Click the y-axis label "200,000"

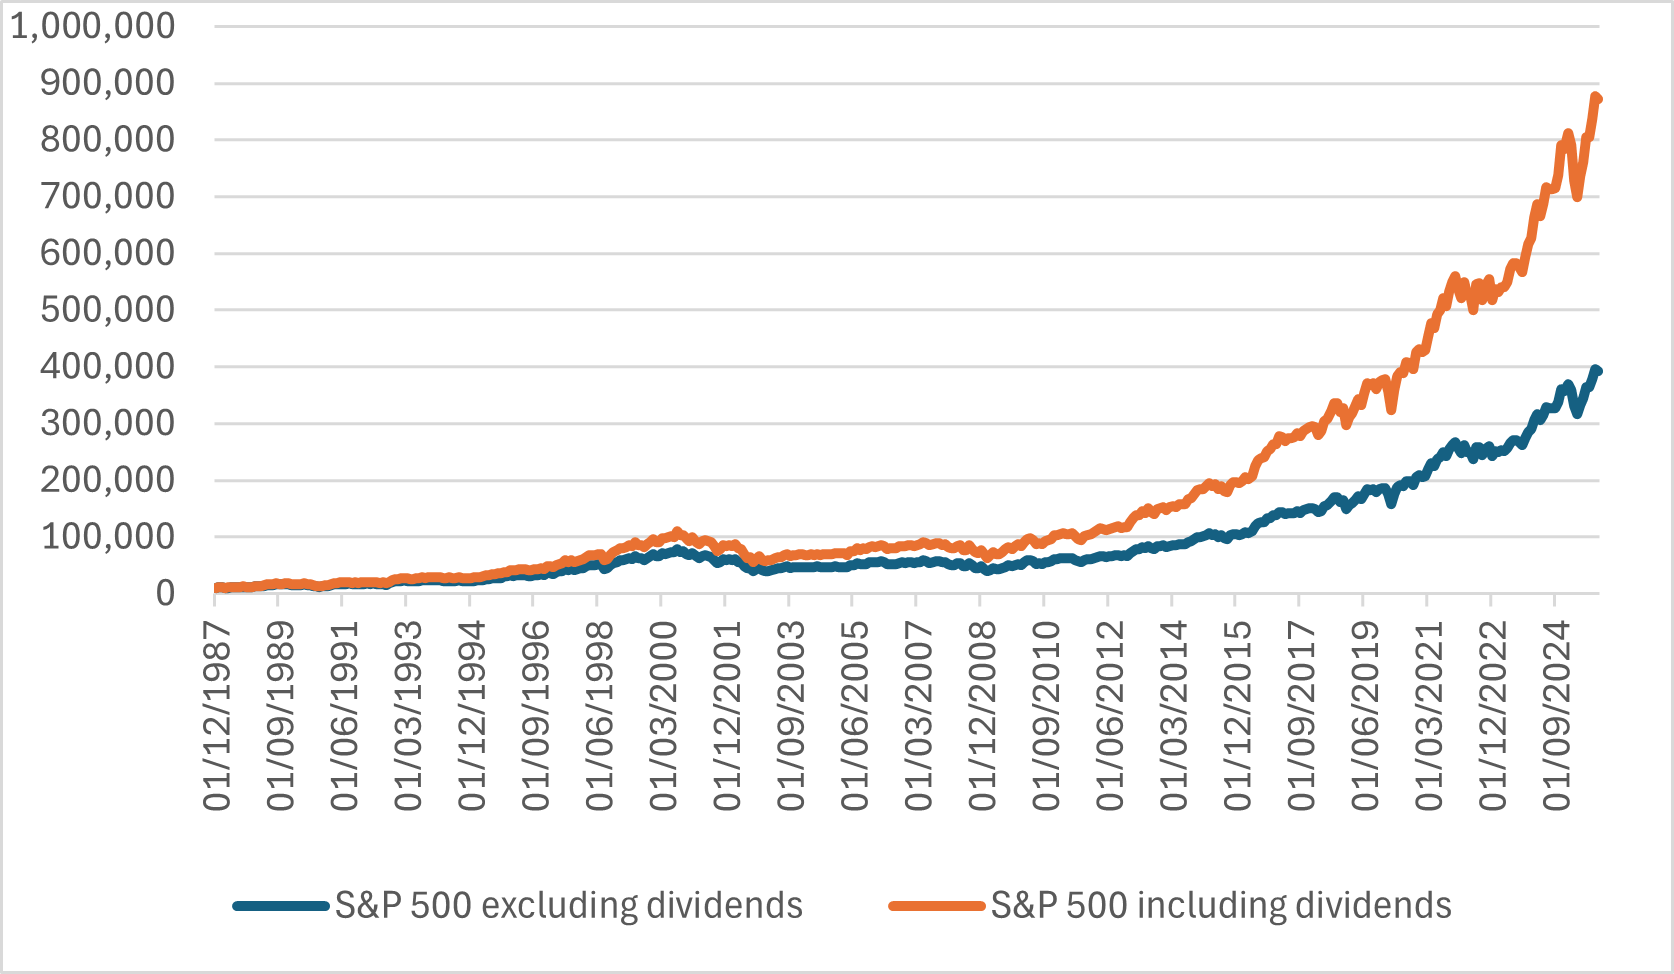click(108, 480)
